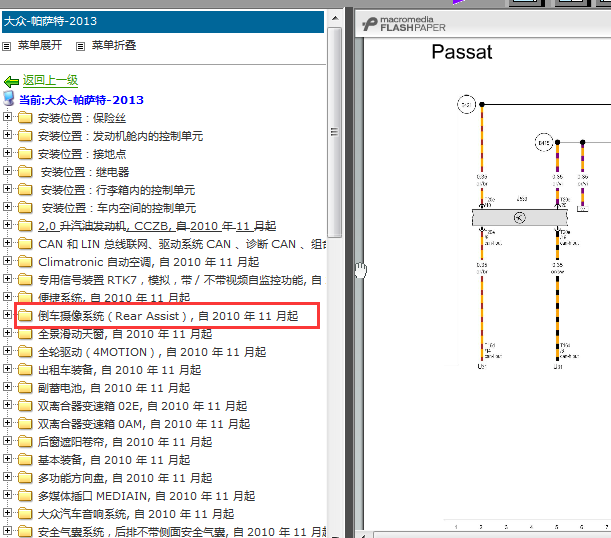This screenshot has height=538, width=611.
Task: Click the folder icon for 安装位置：接地点
Action: pyautogui.click(x=25, y=153)
